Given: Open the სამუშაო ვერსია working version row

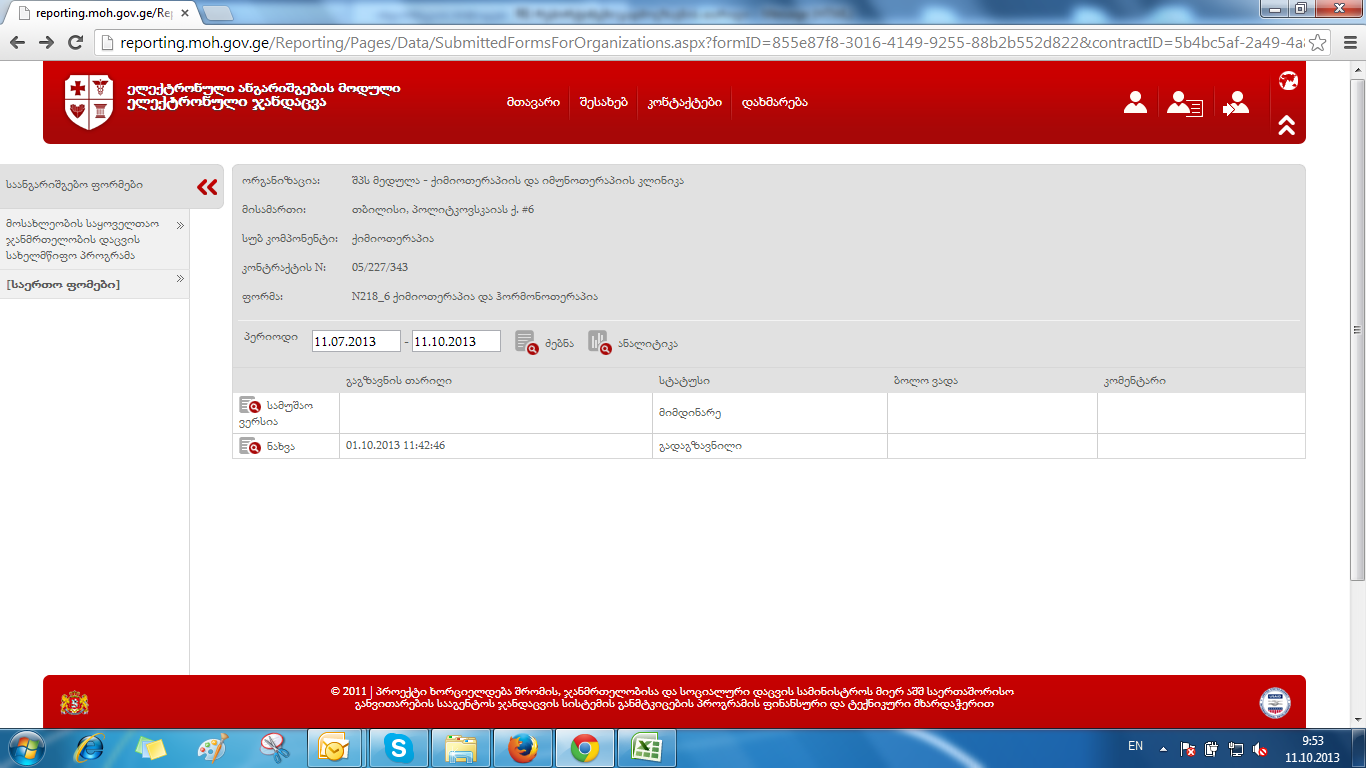Looking at the screenshot, I should coord(250,406).
